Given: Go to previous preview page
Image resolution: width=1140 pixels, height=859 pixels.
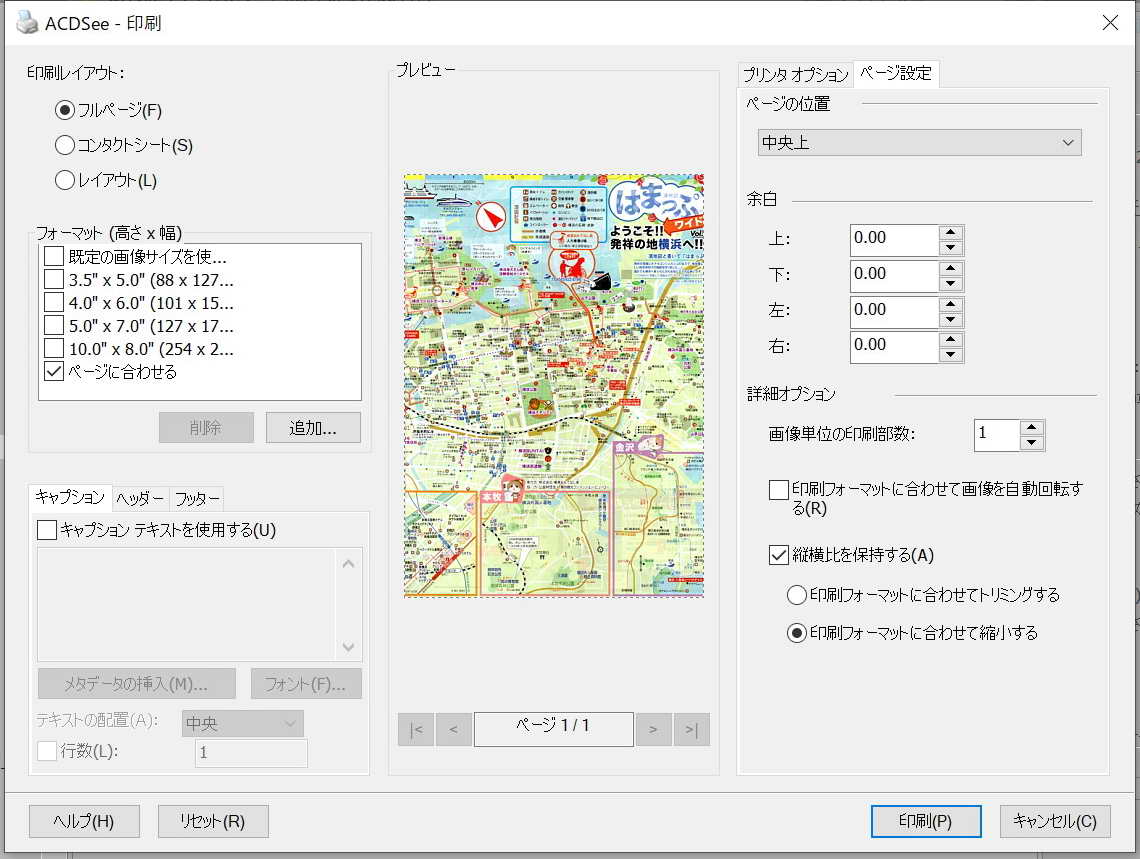Looking at the screenshot, I should tap(453, 729).
